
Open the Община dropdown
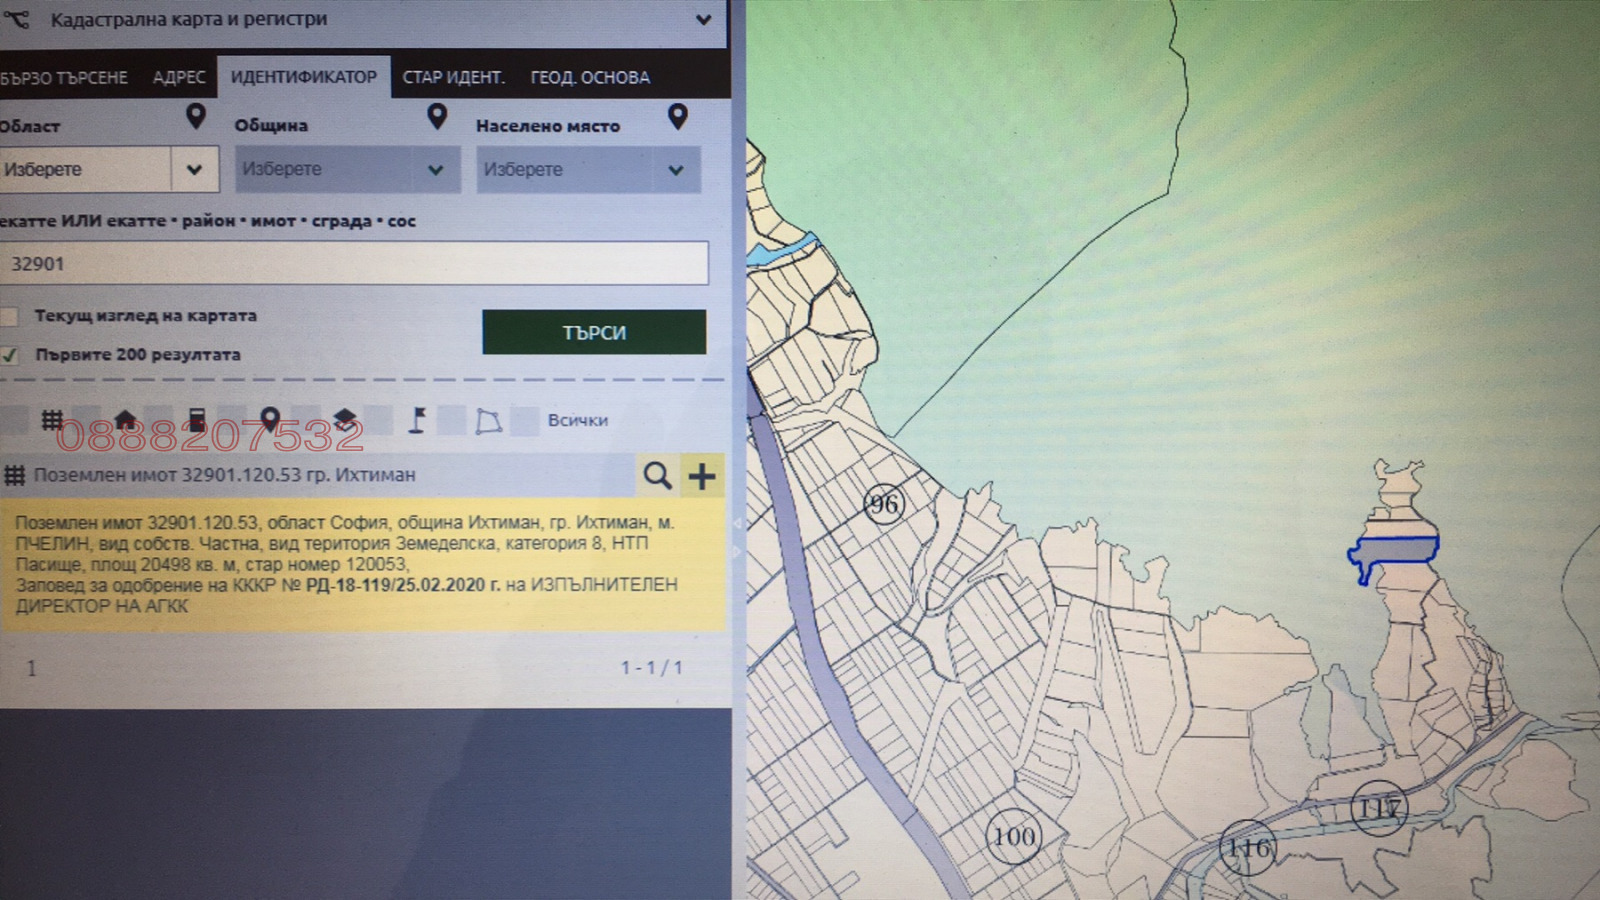click(347, 170)
